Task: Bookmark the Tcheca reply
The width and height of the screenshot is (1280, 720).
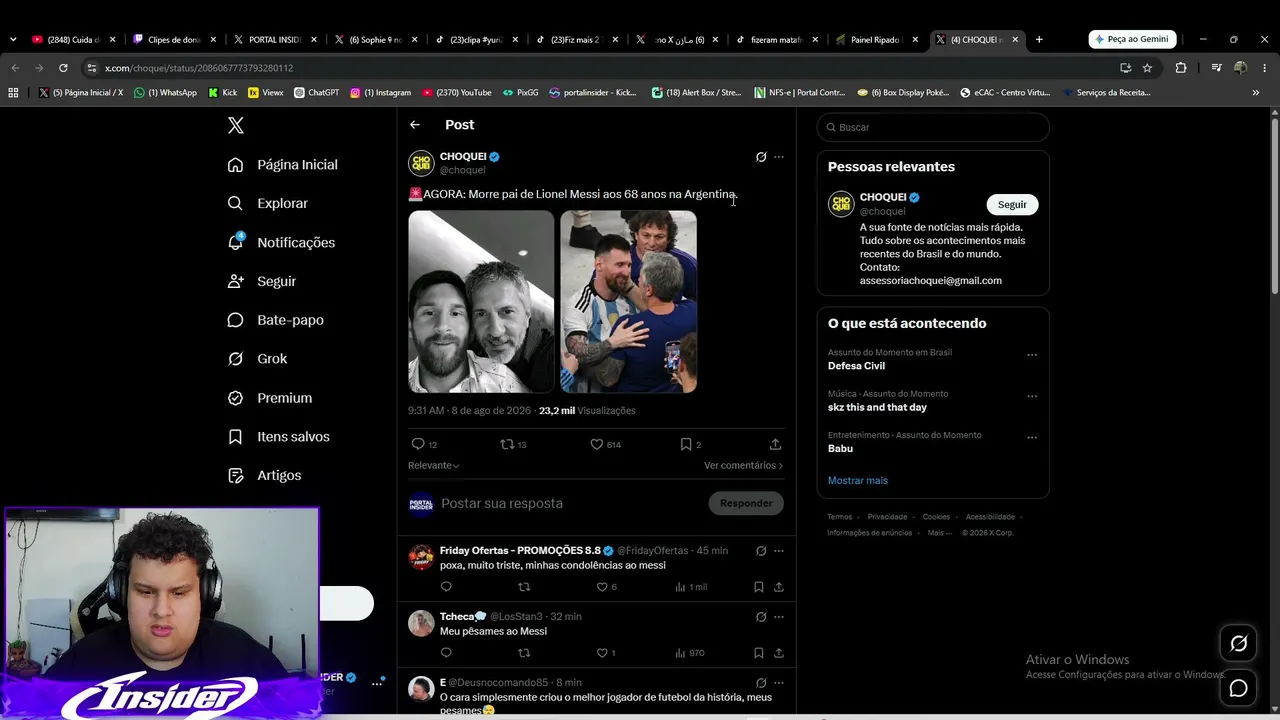Action: pyautogui.click(x=759, y=653)
